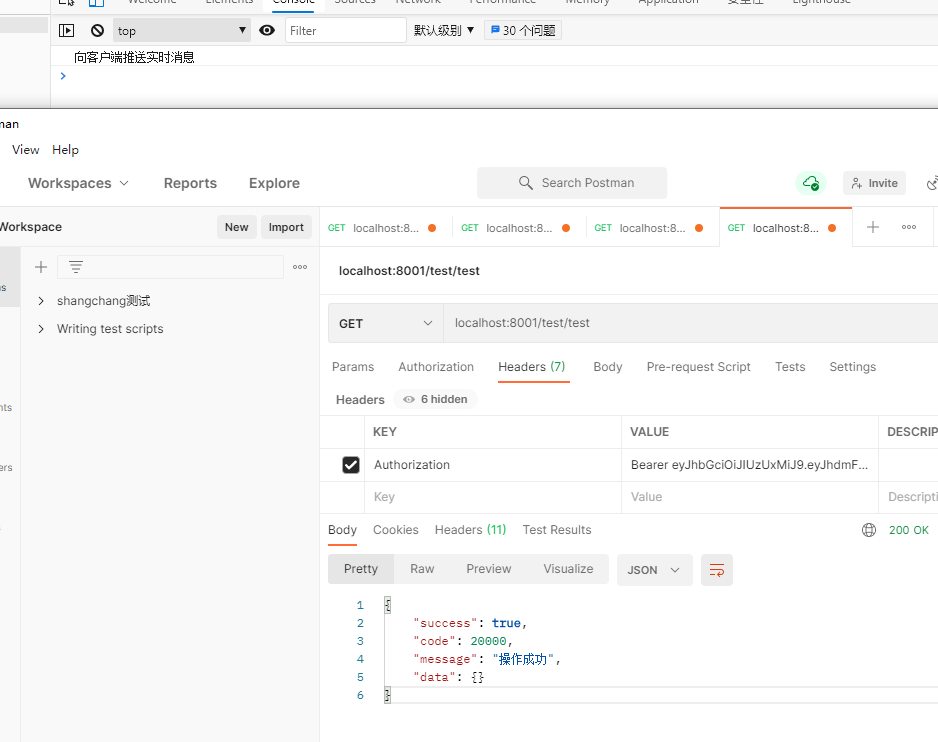Open the request Headers (7) tab
This screenshot has height=742, width=938.
coord(532,367)
